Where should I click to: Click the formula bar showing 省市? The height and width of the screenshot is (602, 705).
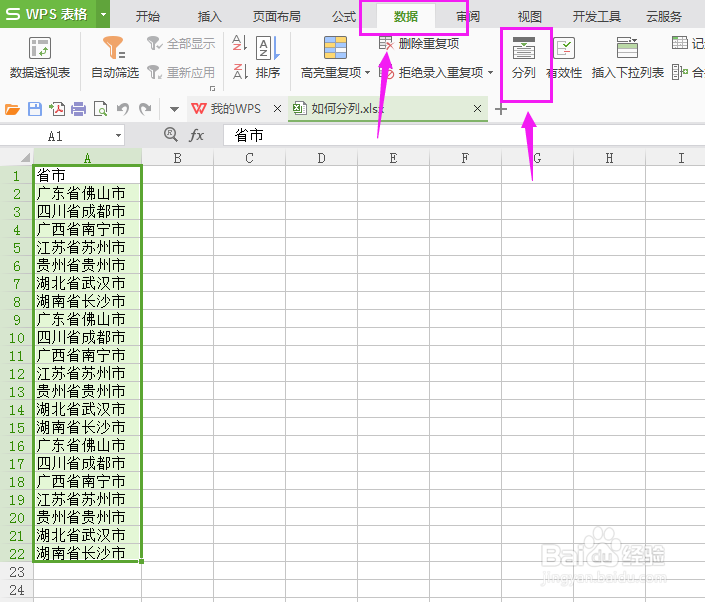pos(464,135)
